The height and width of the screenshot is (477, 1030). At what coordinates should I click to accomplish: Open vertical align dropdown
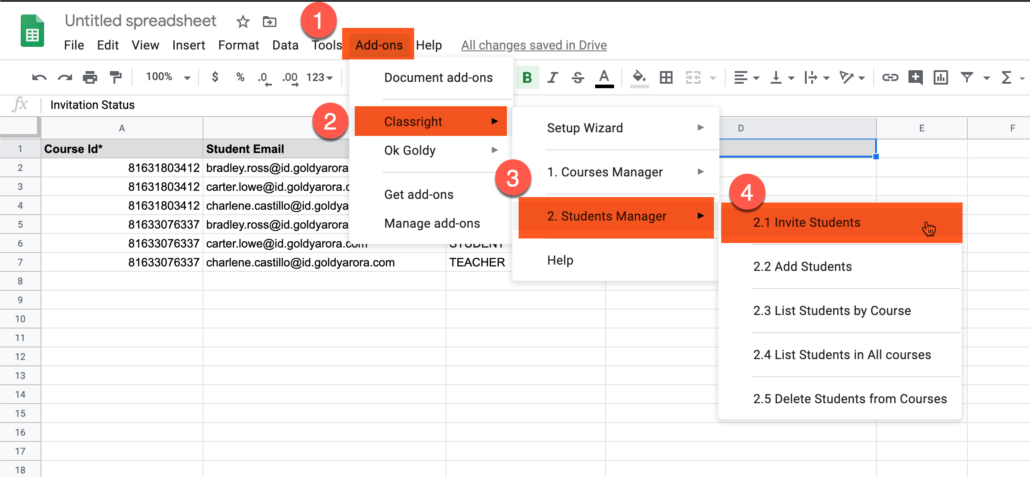click(x=781, y=78)
